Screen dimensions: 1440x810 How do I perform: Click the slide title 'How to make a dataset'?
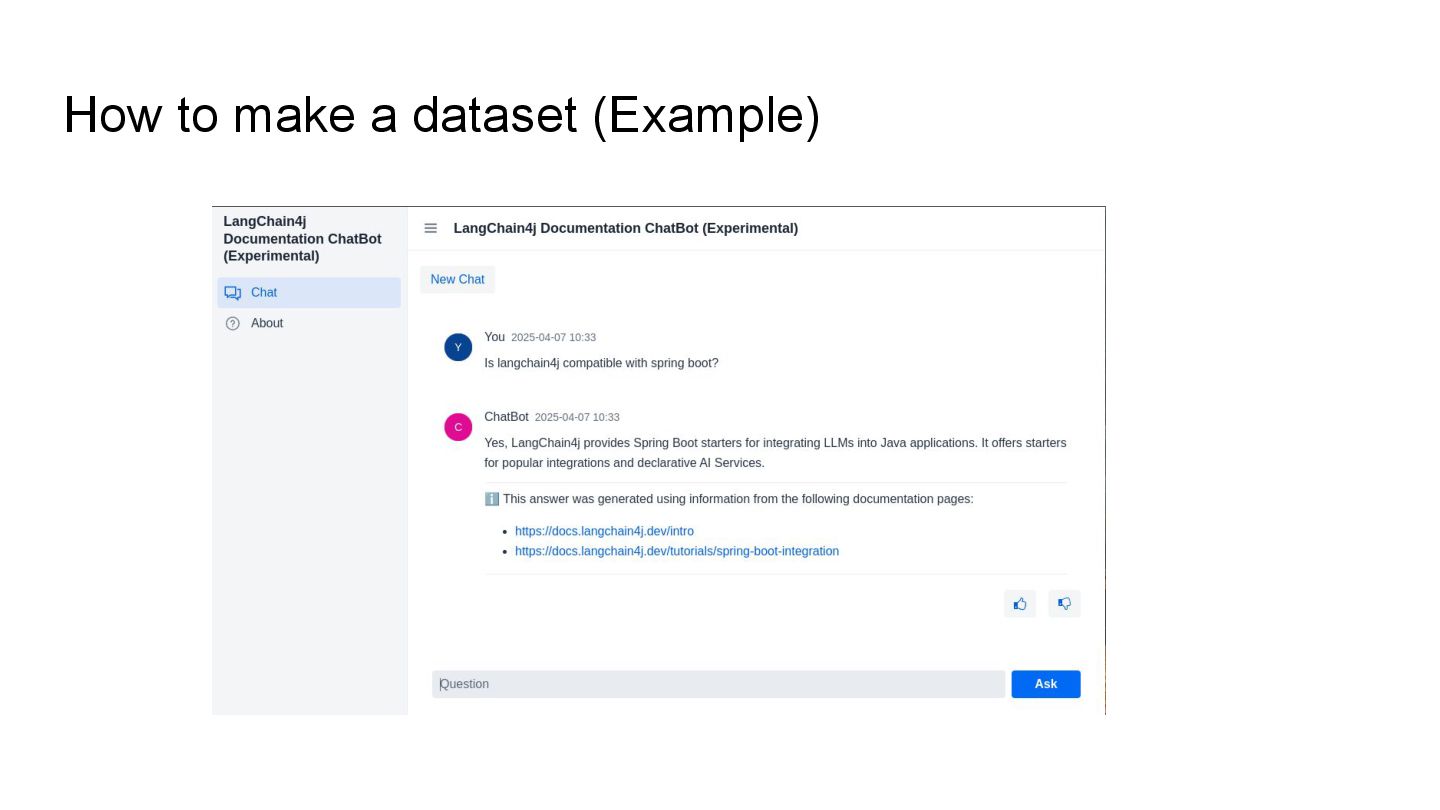[441, 115]
